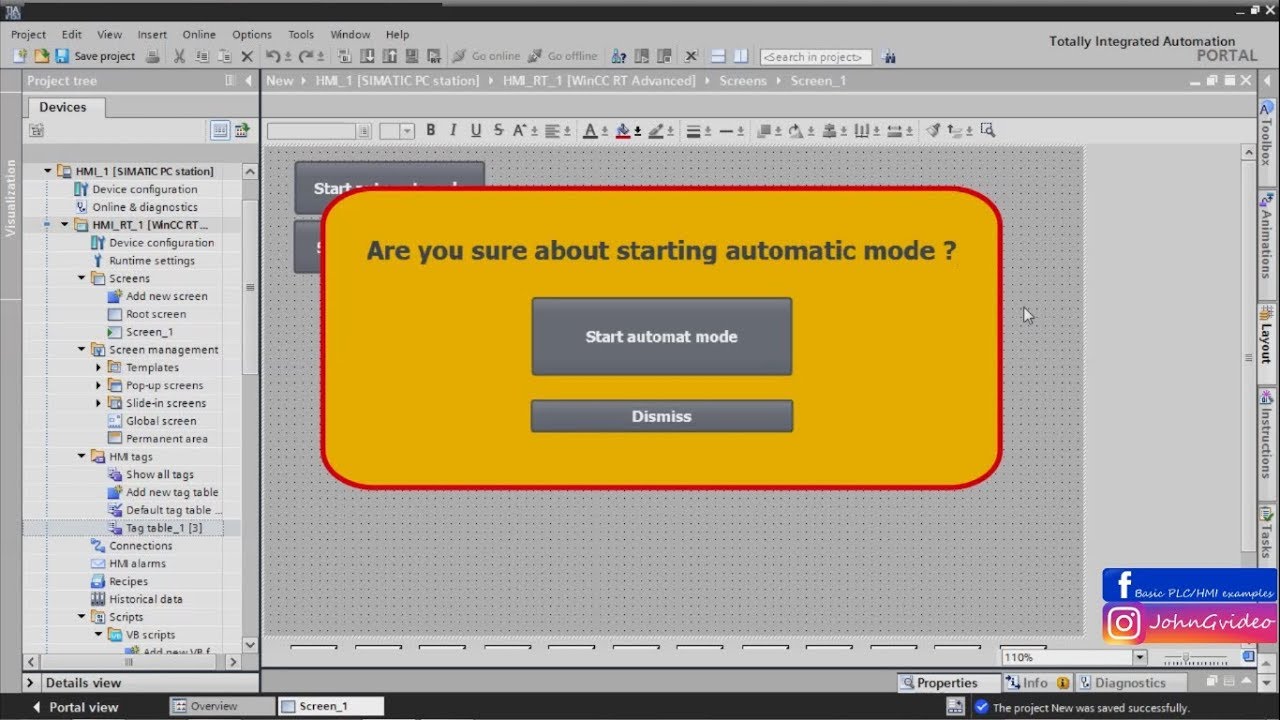Open the Online menu
Viewport: 1280px width, 720px height.
tap(199, 34)
